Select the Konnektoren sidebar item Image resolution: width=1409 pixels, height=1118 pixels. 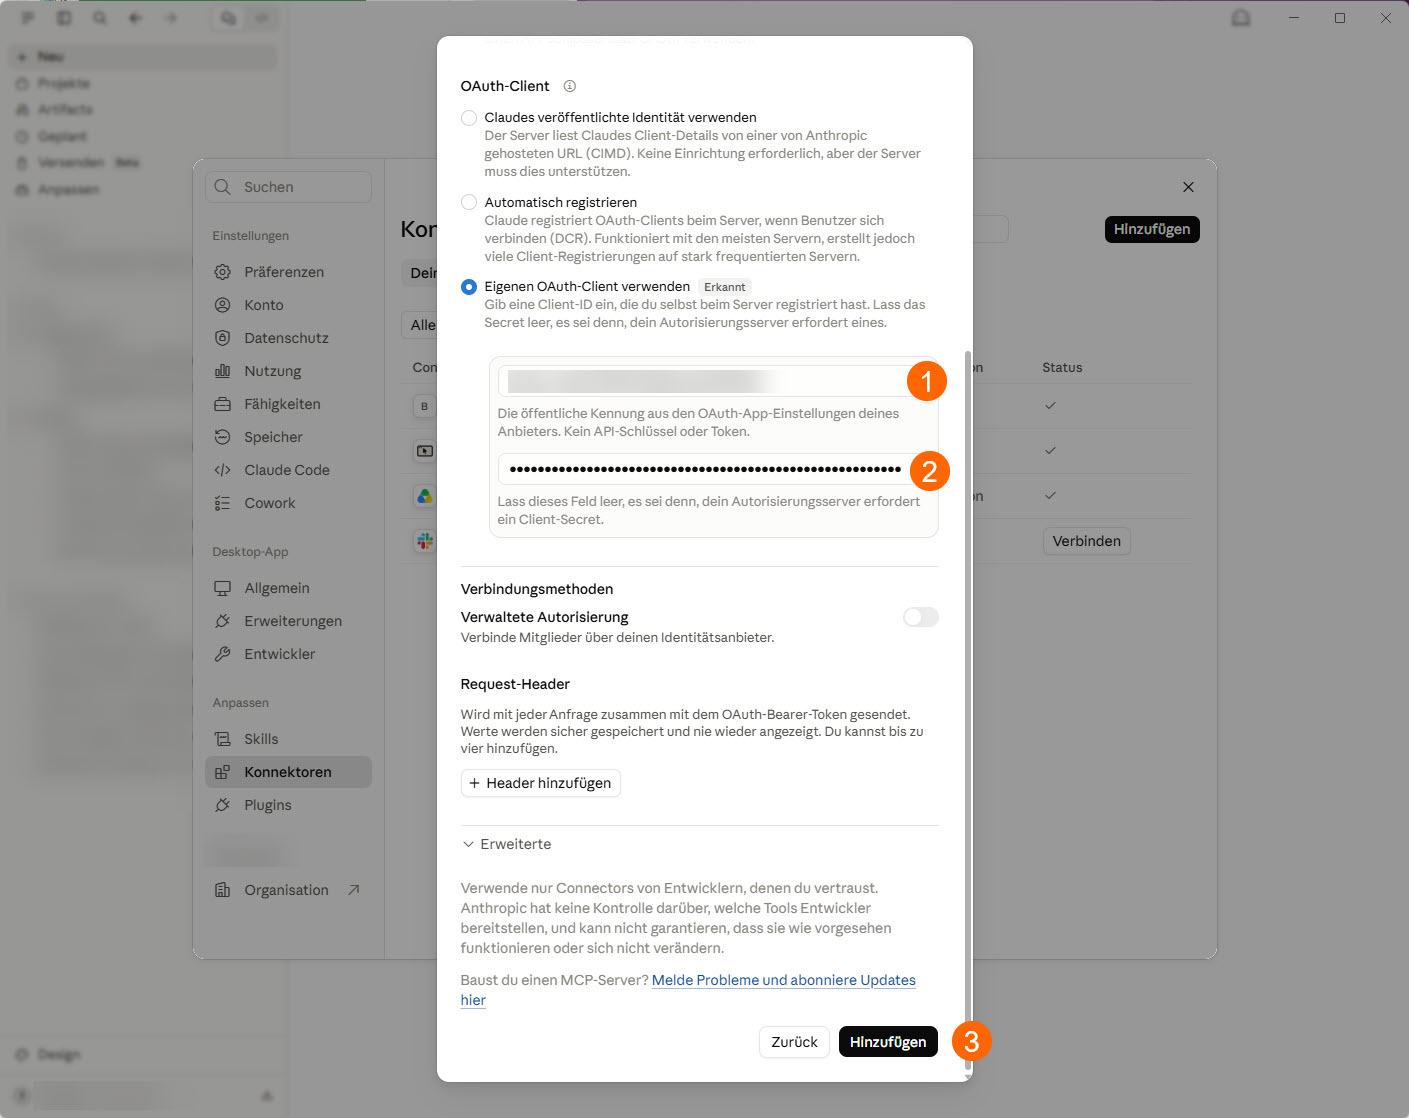[288, 772]
